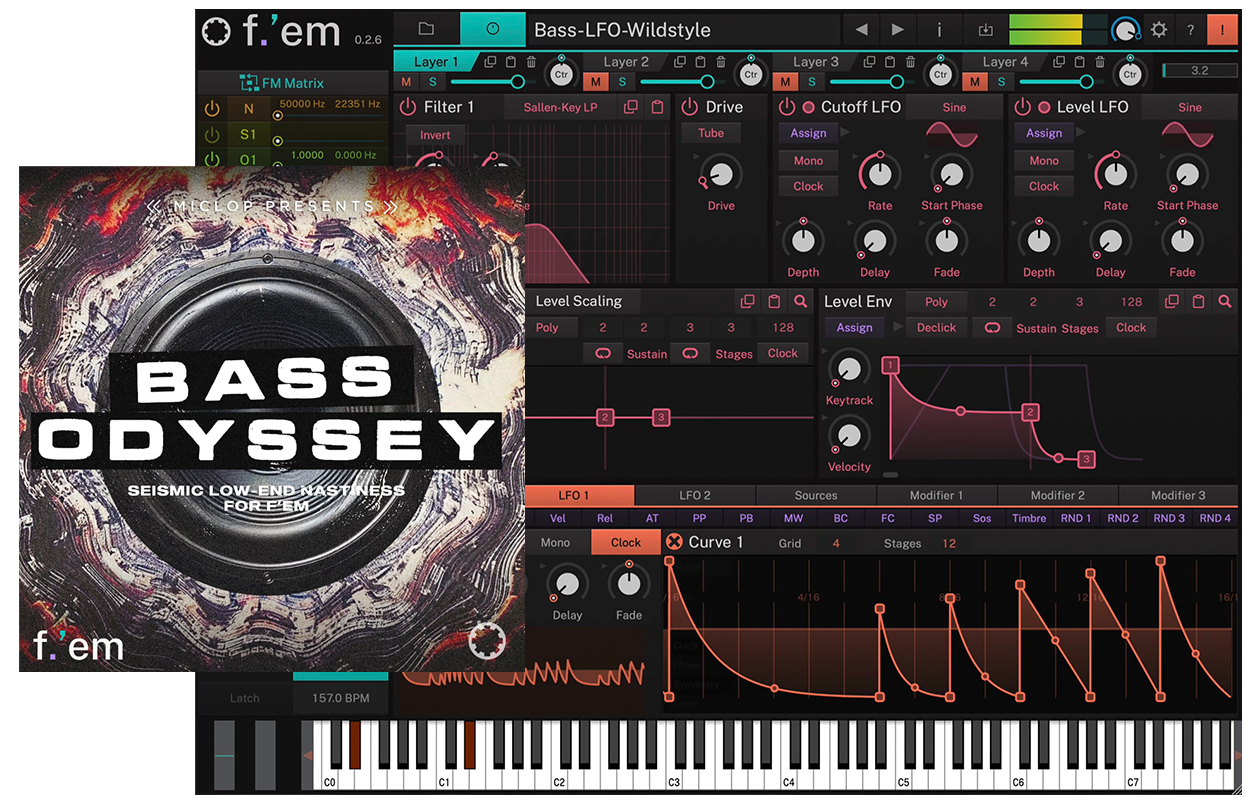Paste Filter 1 settings clipboard icon

coord(657,107)
